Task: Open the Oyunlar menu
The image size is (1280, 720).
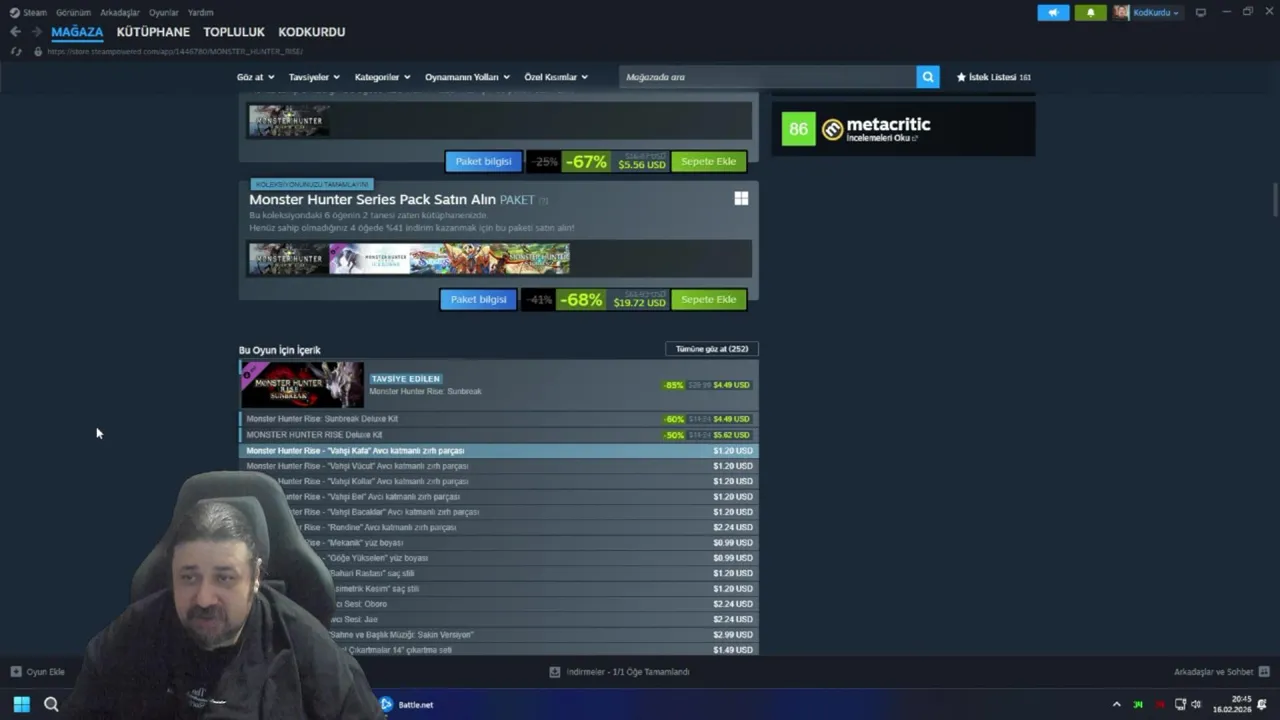Action: 164,12
